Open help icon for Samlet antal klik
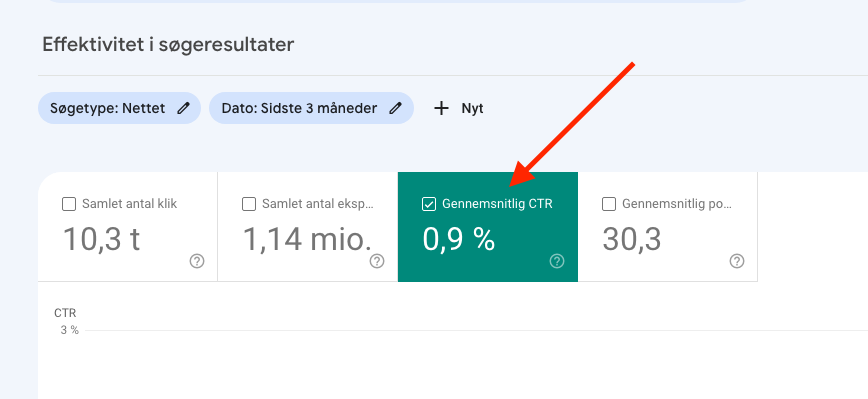Screen dimensions: 868x399 pos(197,261)
